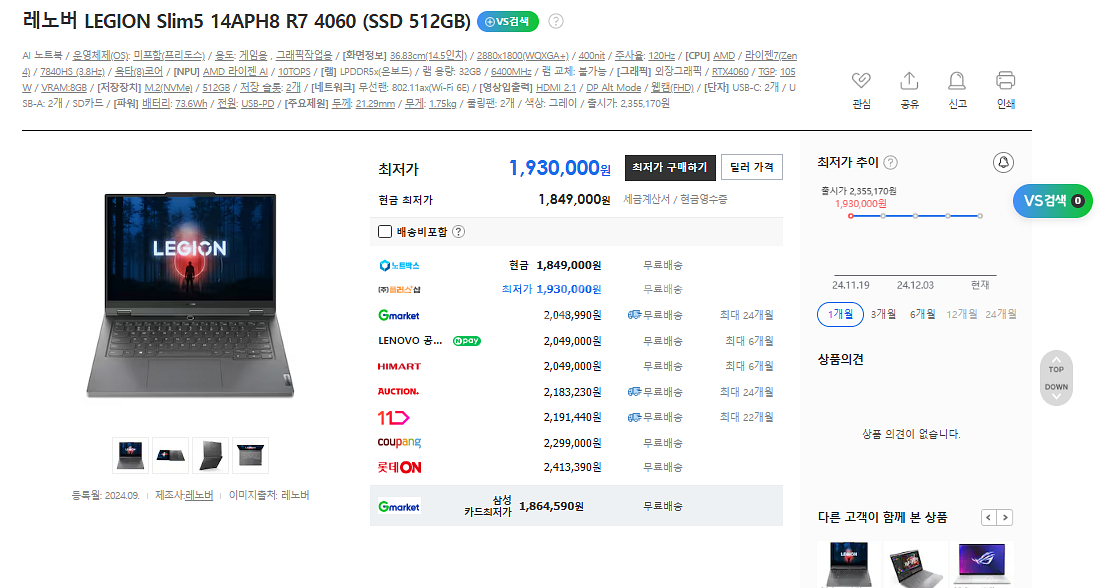The image size is (1100, 588).
Task: Toggle the 배송비포함 checkbox
Action: click(384, 232)
